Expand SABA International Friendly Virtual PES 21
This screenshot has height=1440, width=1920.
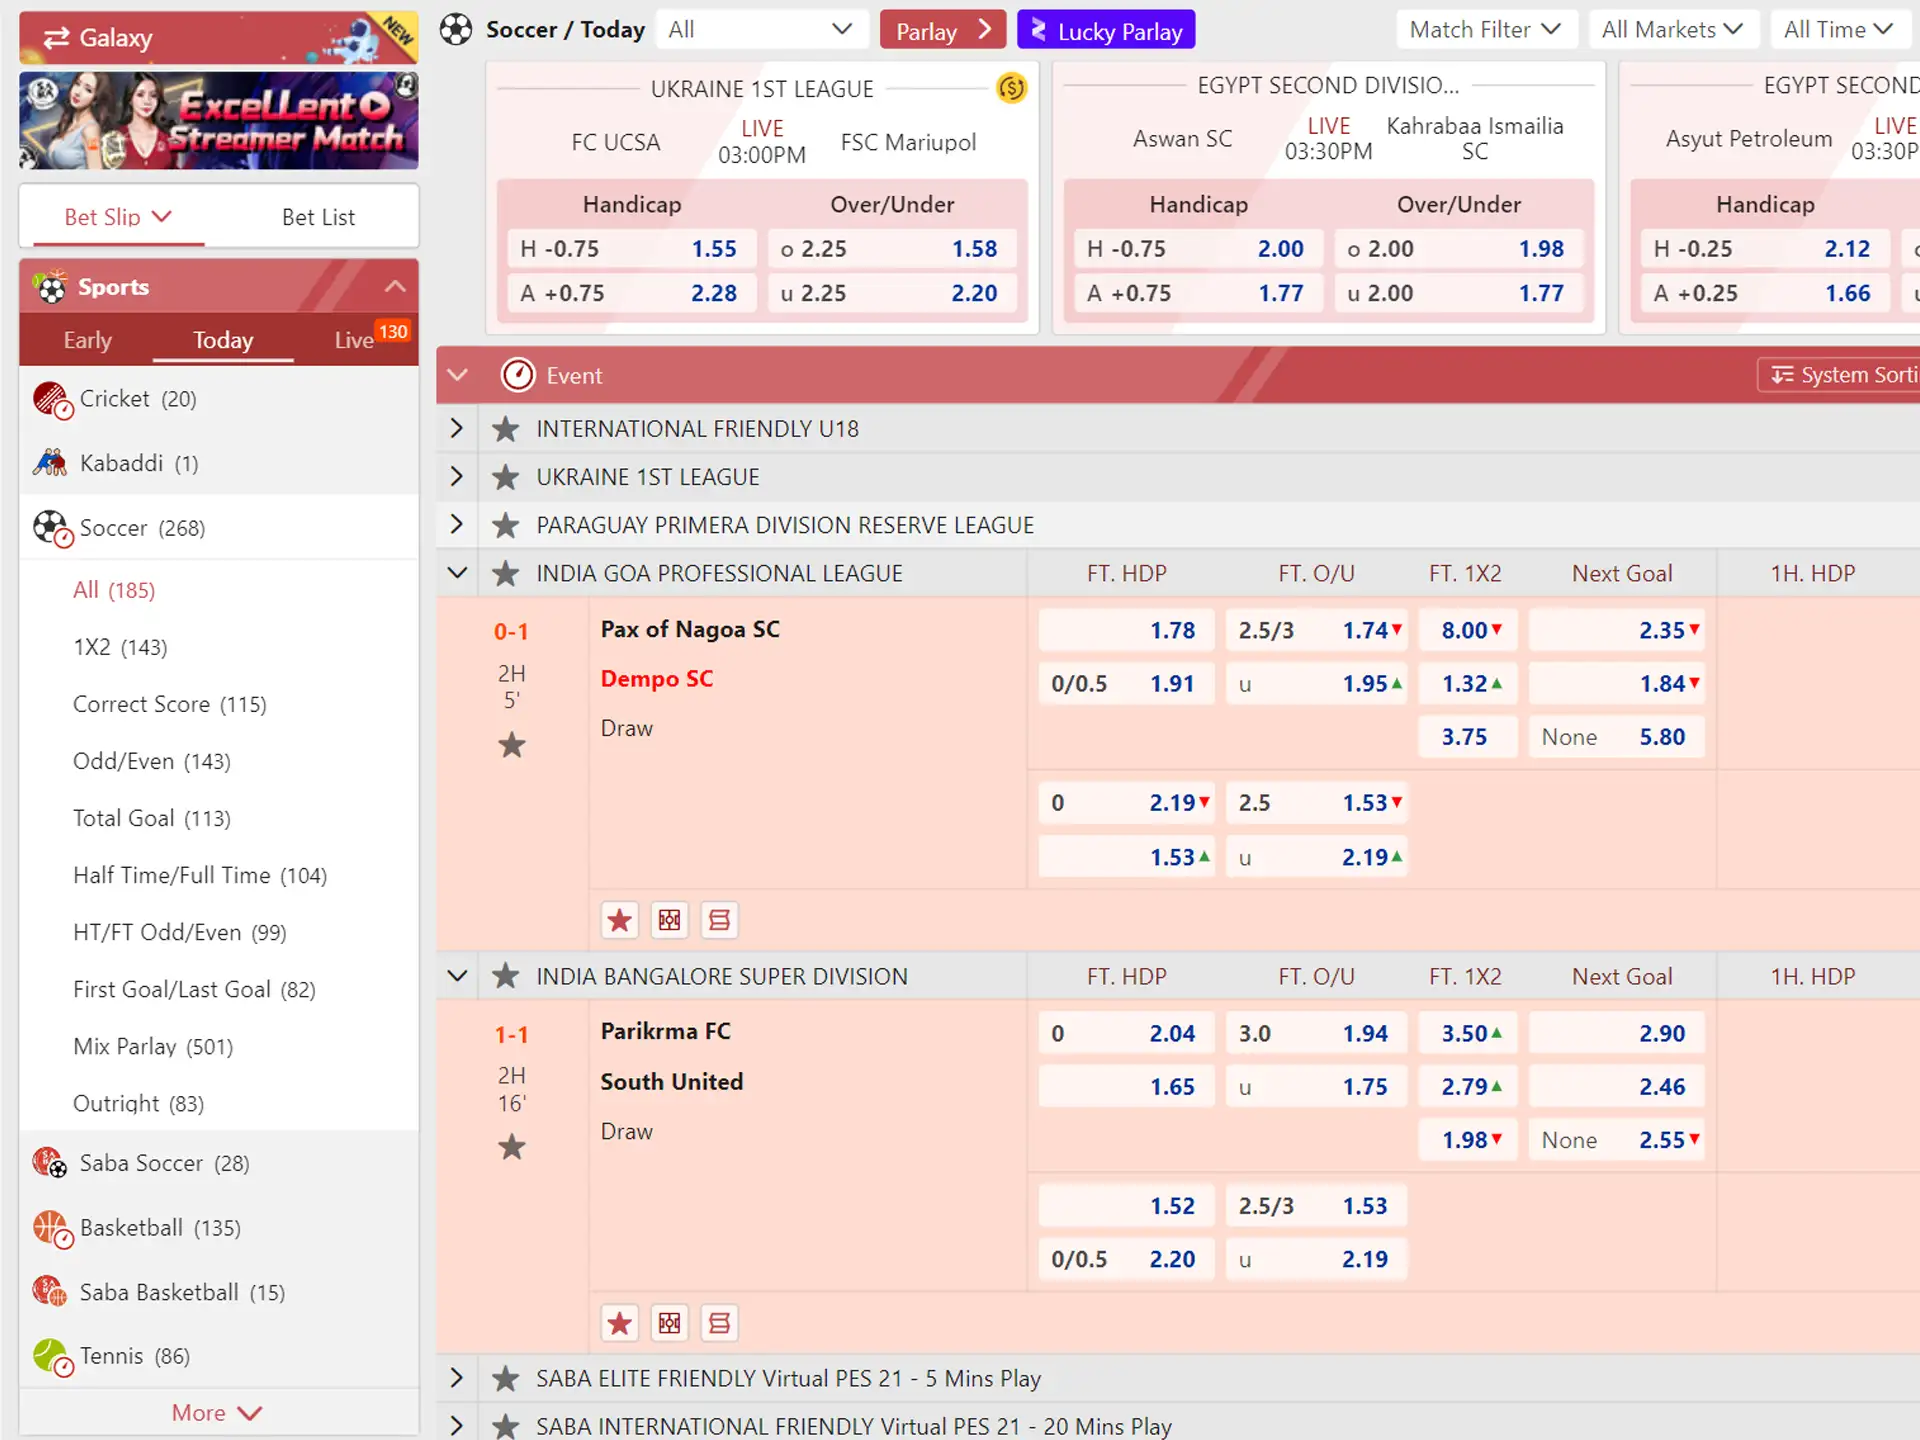tap(457, 1424)
